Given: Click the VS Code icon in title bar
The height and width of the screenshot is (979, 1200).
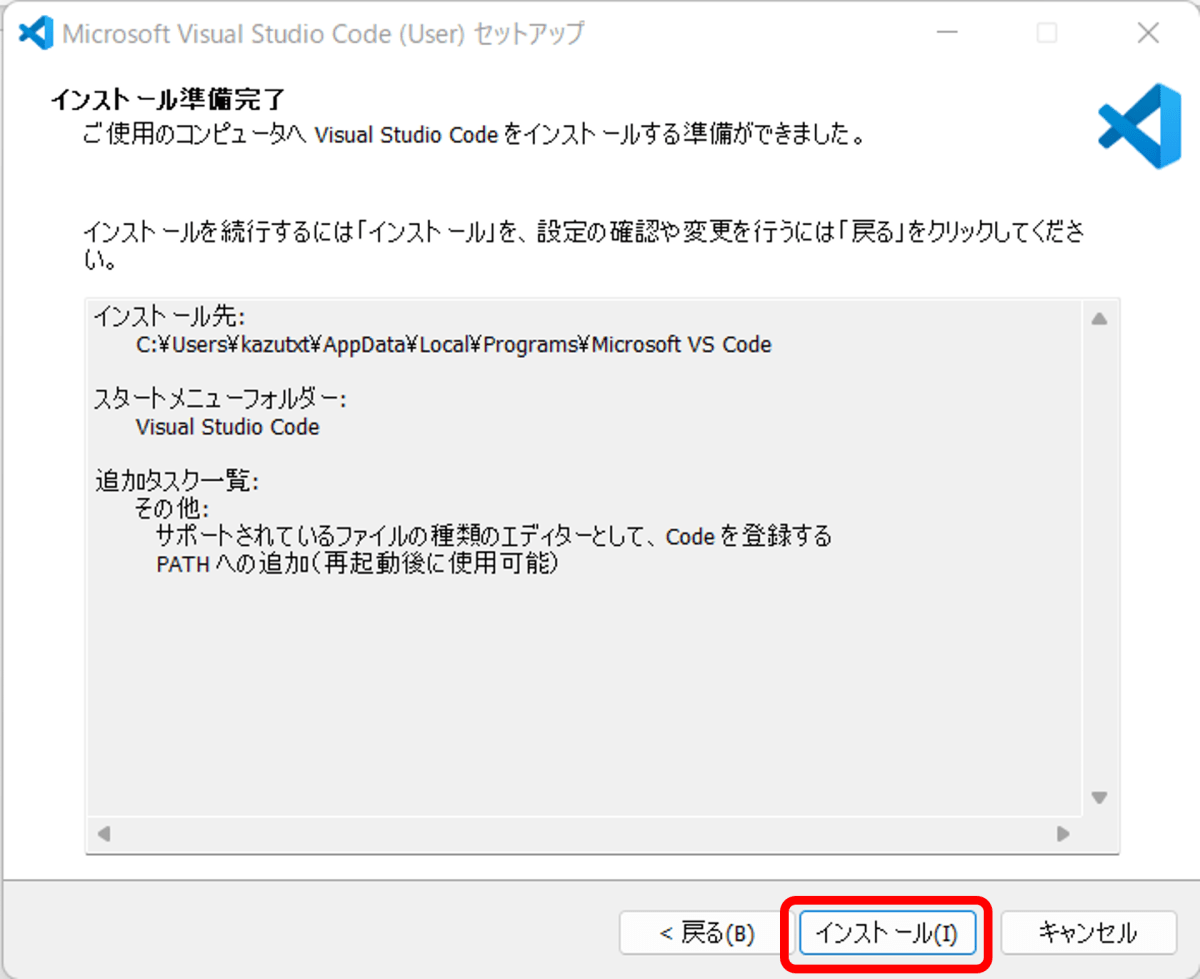Looking at the screenshot, I should (x=36, y=34).
